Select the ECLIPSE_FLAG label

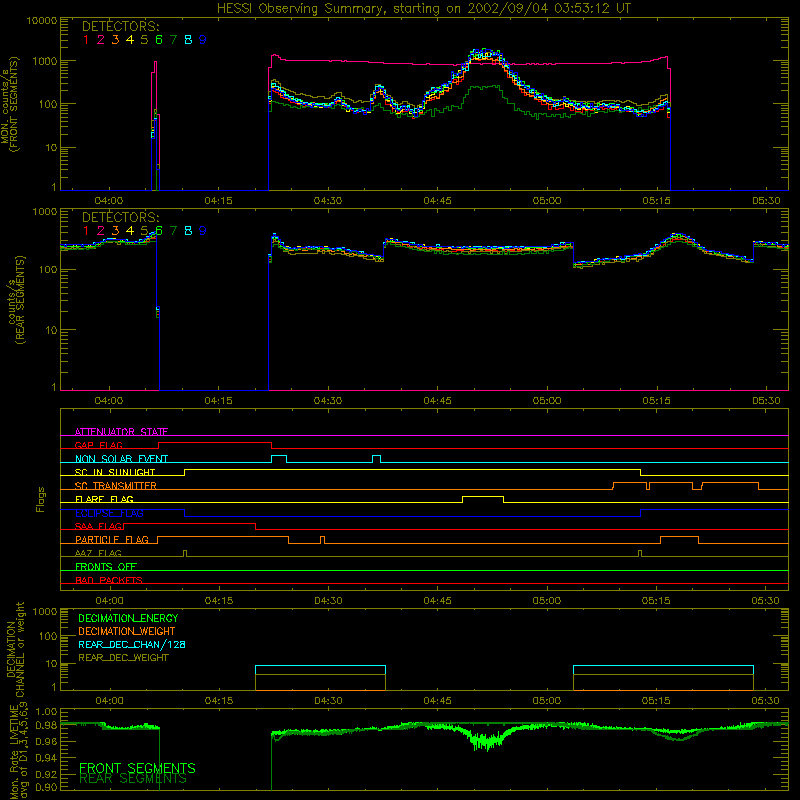pos(109,513)
